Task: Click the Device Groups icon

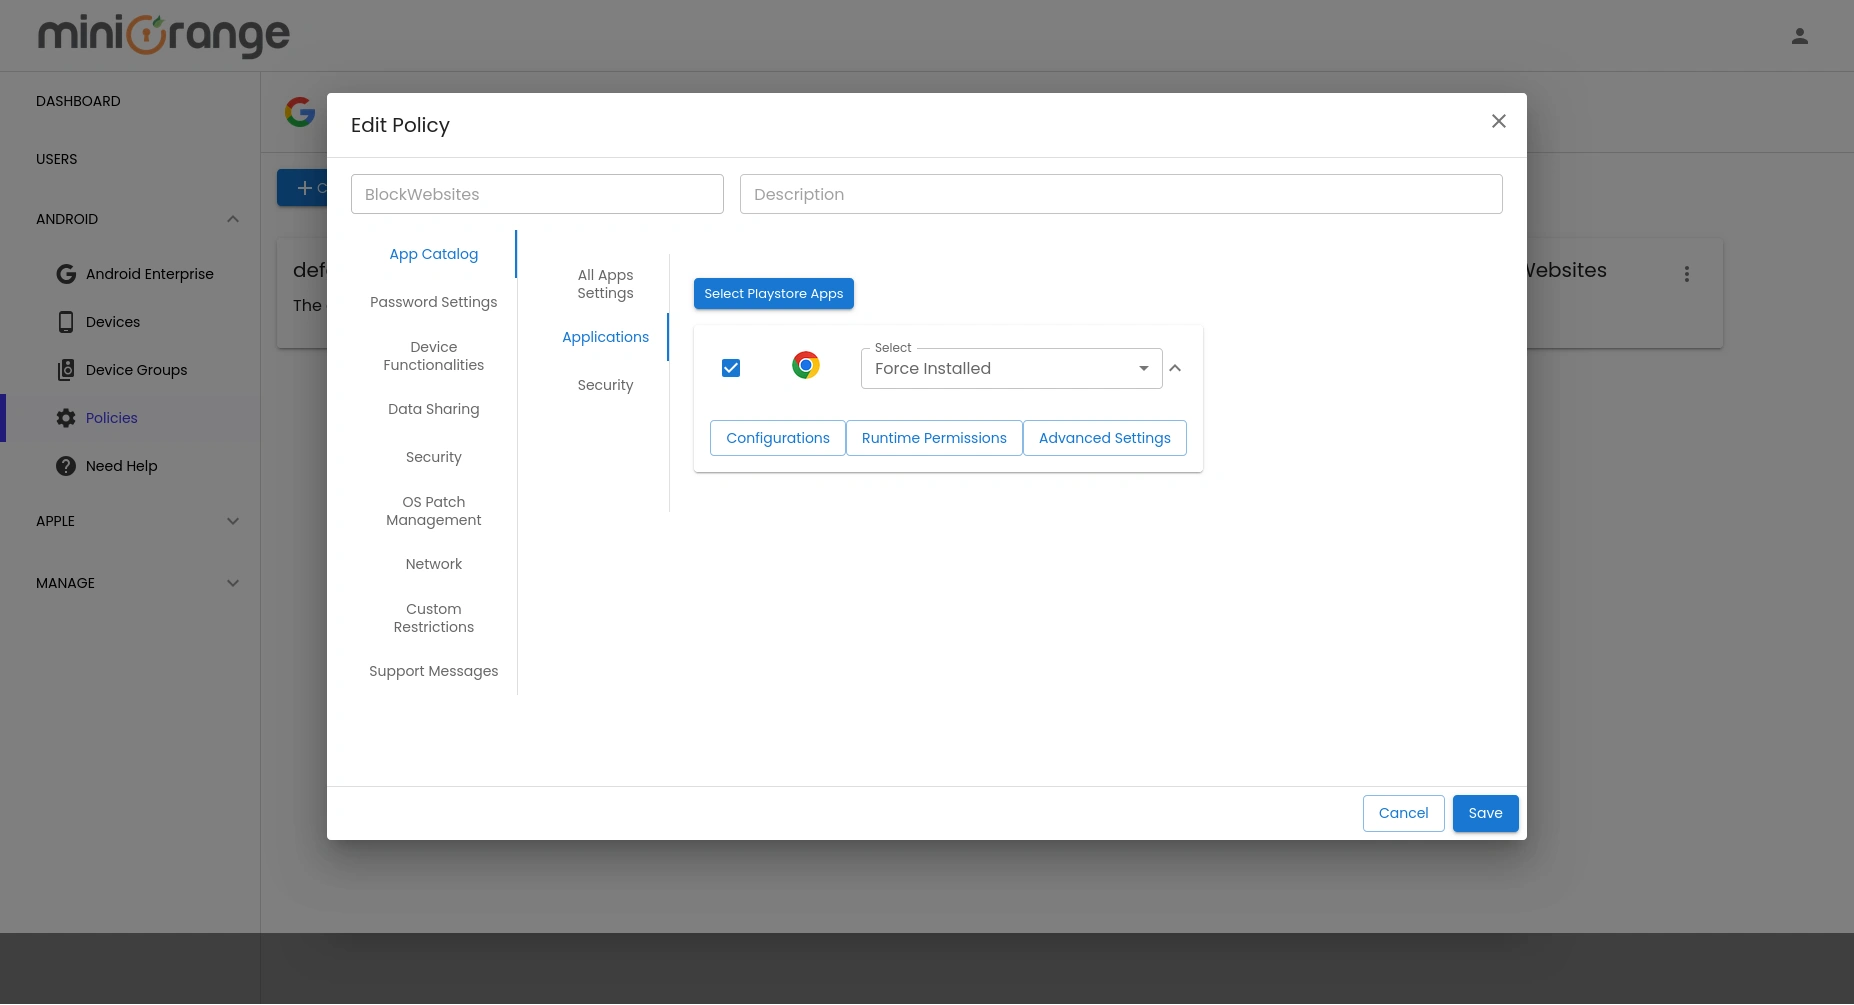Action: coord(66,370)
